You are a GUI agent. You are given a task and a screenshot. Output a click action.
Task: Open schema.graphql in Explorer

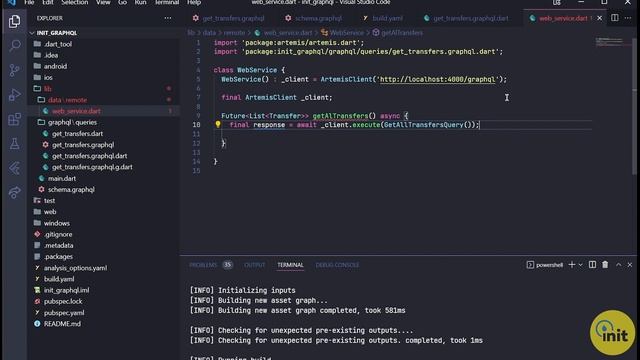point(71,189)
